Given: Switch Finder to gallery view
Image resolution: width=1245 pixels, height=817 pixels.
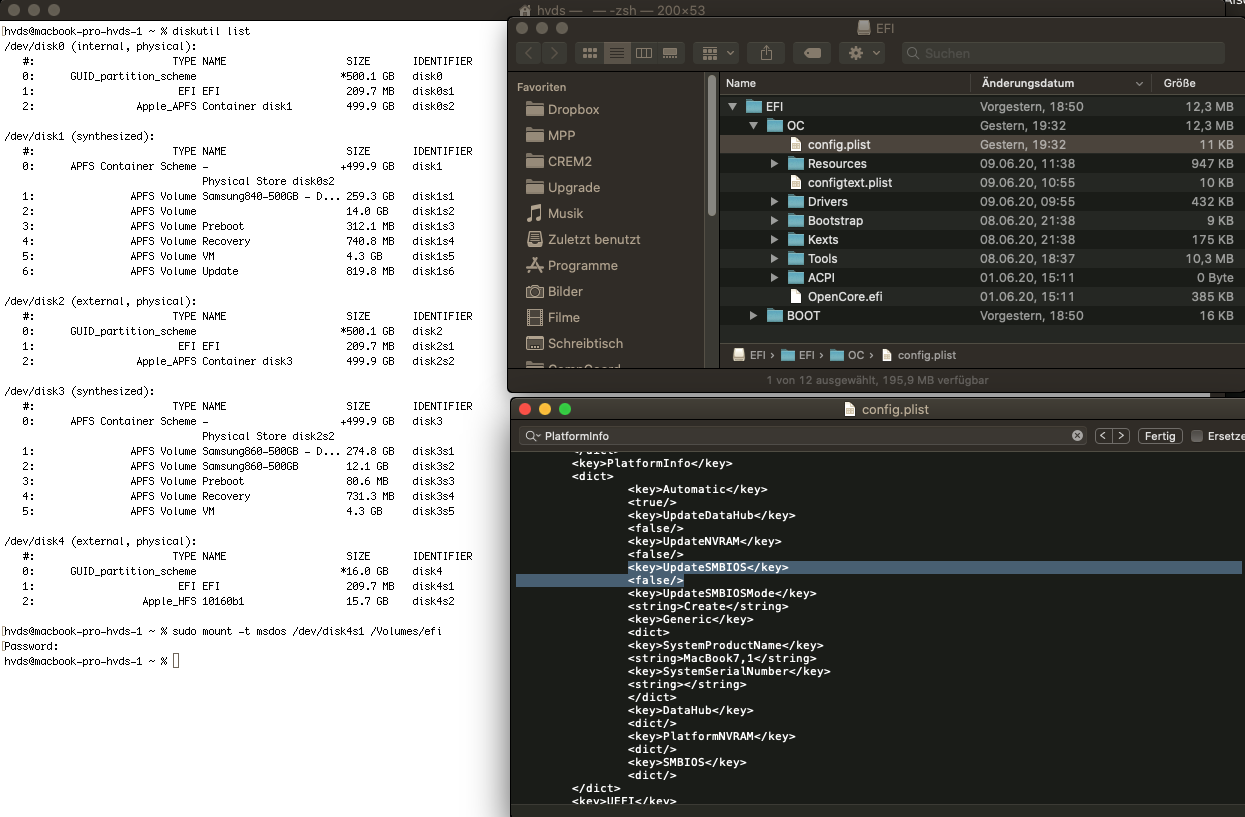Looking at the screenshot, I should (x=670, y=53).
